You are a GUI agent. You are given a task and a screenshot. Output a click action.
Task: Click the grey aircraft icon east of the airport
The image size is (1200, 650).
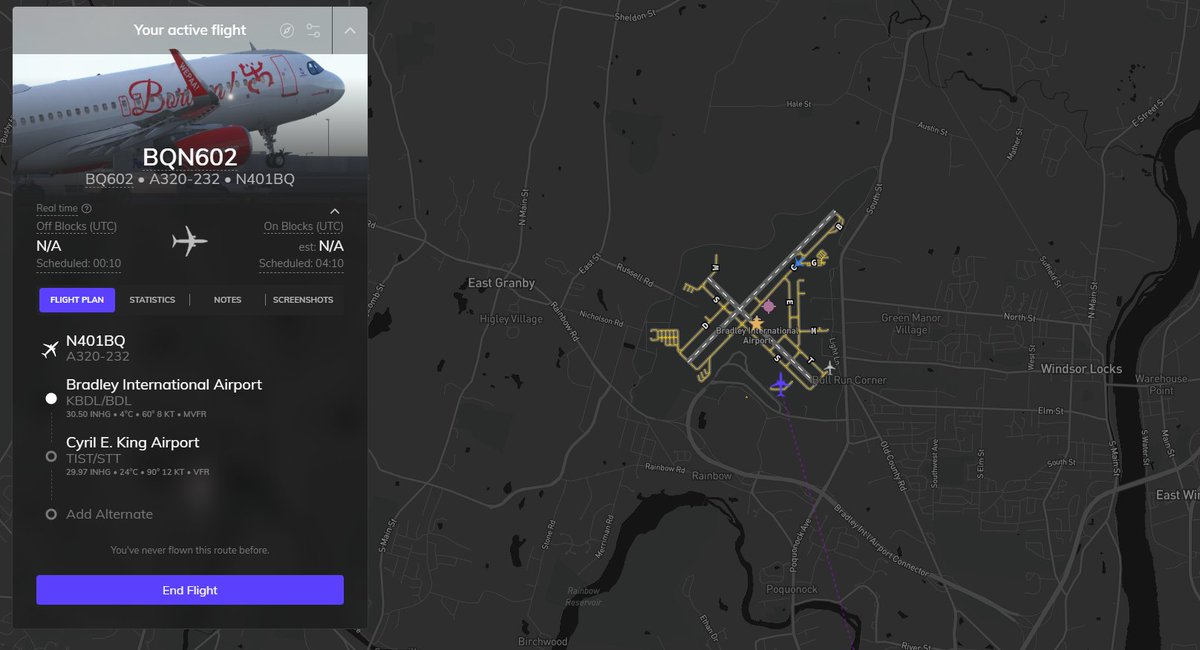[829, 367]
